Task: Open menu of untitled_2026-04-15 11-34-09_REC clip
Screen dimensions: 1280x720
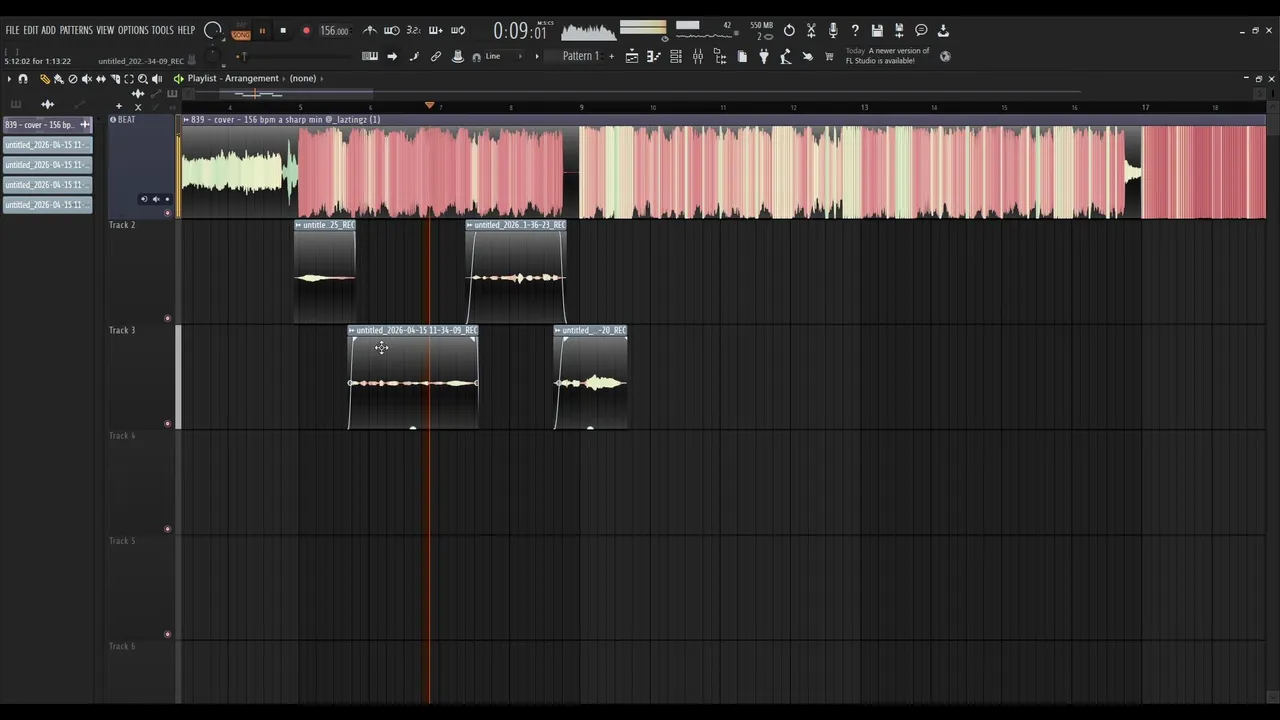Action: [351, 330]
